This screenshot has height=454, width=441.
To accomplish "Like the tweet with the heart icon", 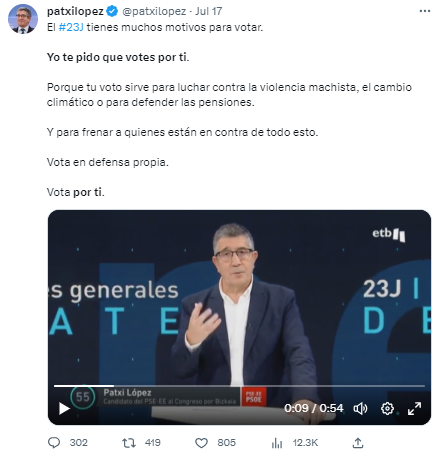I will coord(201,443).
